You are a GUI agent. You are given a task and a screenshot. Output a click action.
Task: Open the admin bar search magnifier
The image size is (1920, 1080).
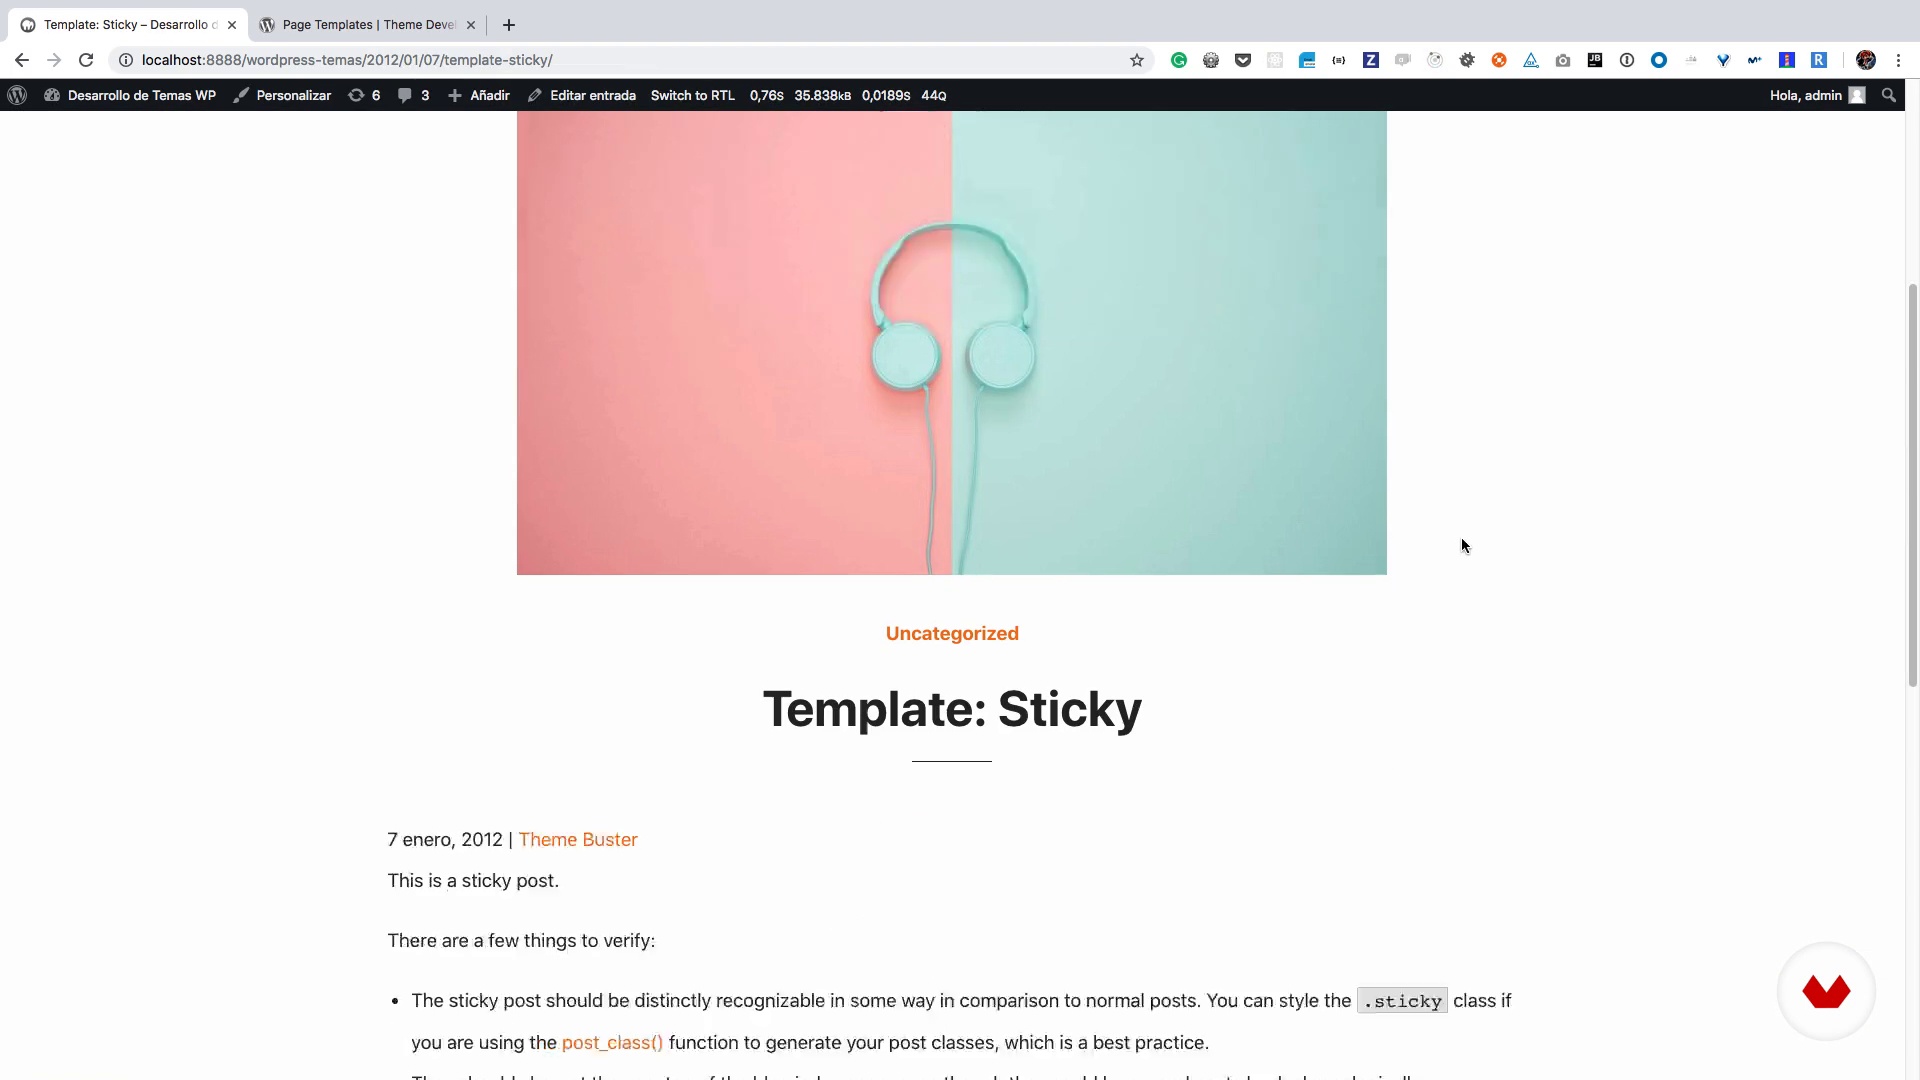point(1888,95)
